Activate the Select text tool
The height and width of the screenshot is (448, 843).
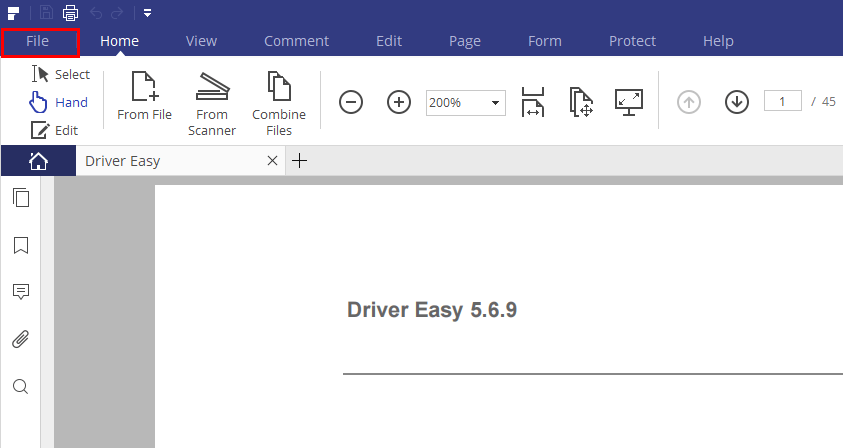pos(61,74)
